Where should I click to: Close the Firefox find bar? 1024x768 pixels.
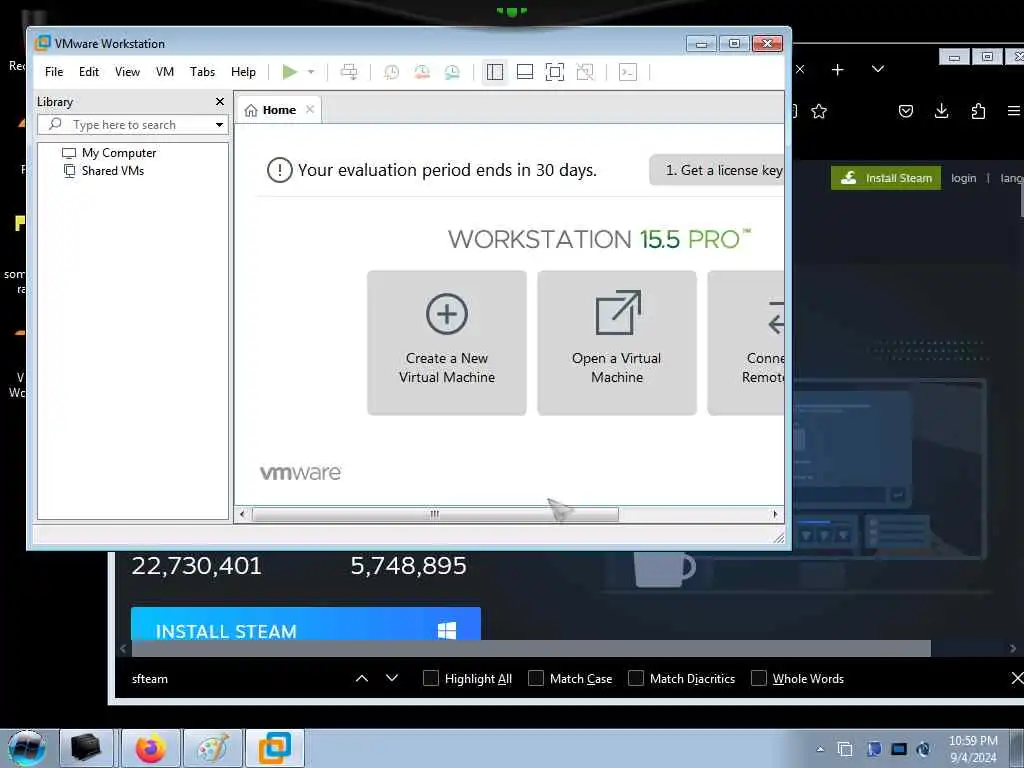click(x=1017, y=678)
